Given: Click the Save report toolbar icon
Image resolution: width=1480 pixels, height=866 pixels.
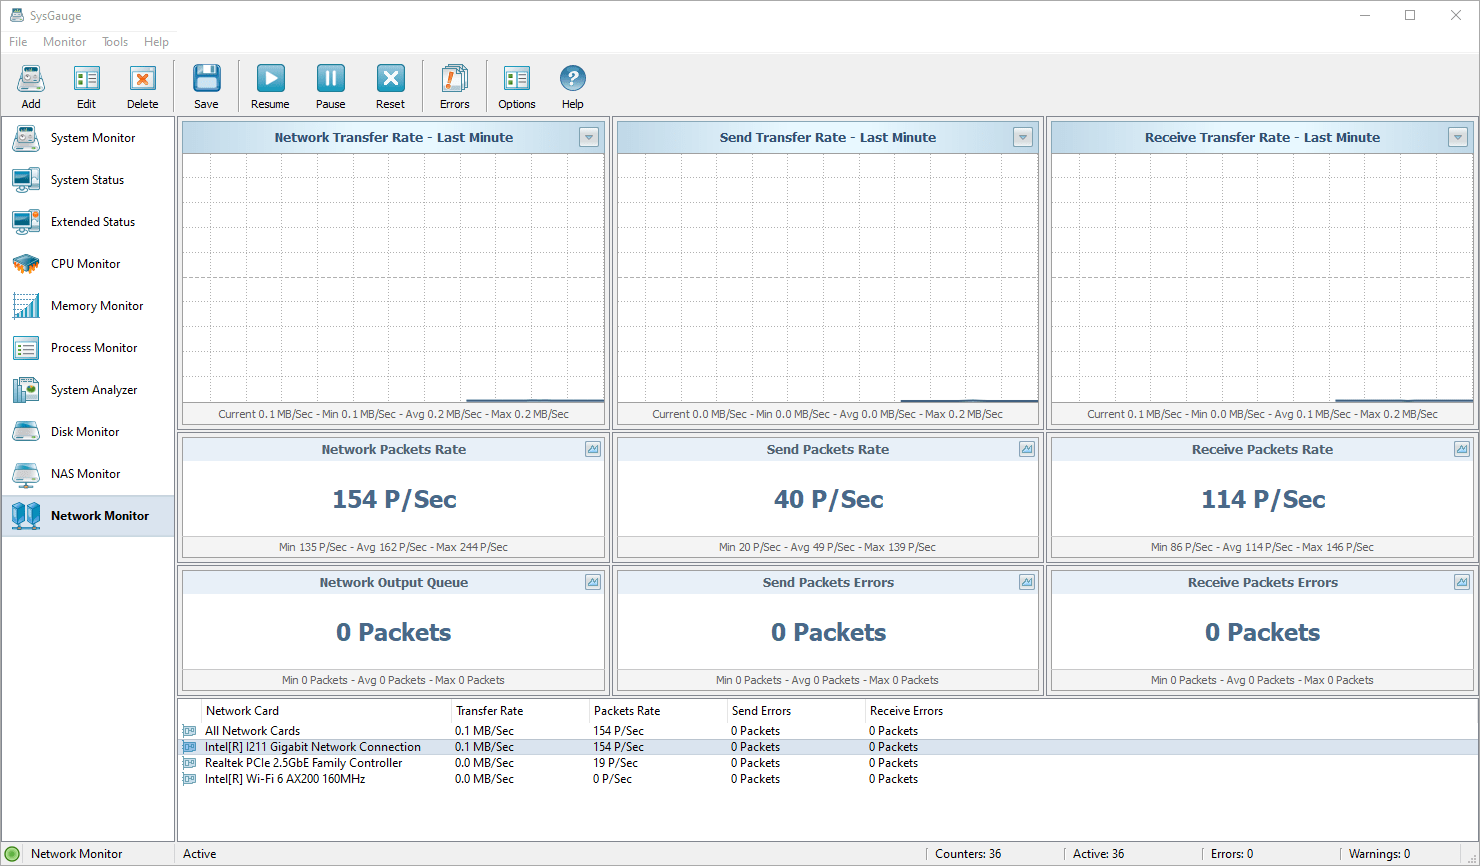Looking at the screenshot, I should 206,86.
